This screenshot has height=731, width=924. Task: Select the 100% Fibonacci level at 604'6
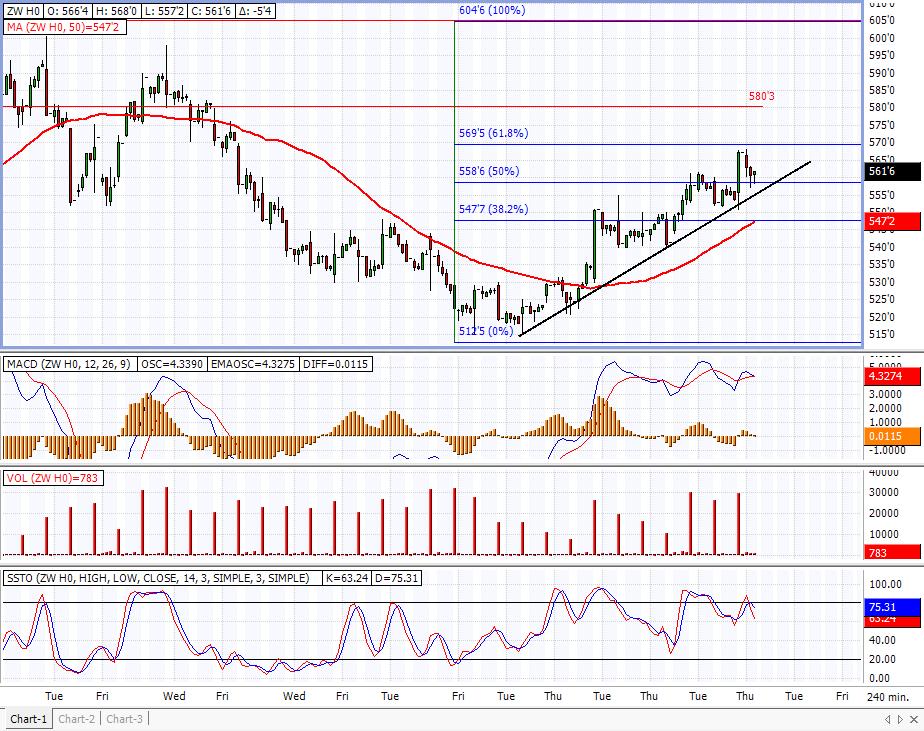pyautogui.click(x=491, y=10)
